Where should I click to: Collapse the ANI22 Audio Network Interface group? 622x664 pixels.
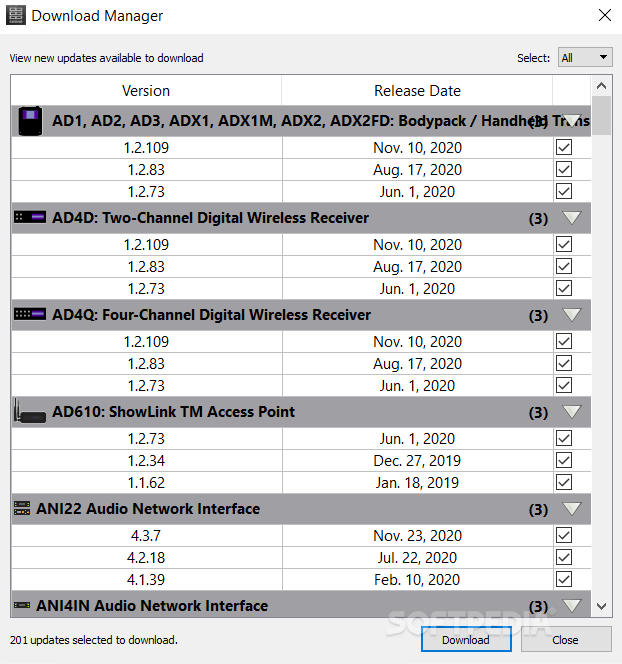572,509
